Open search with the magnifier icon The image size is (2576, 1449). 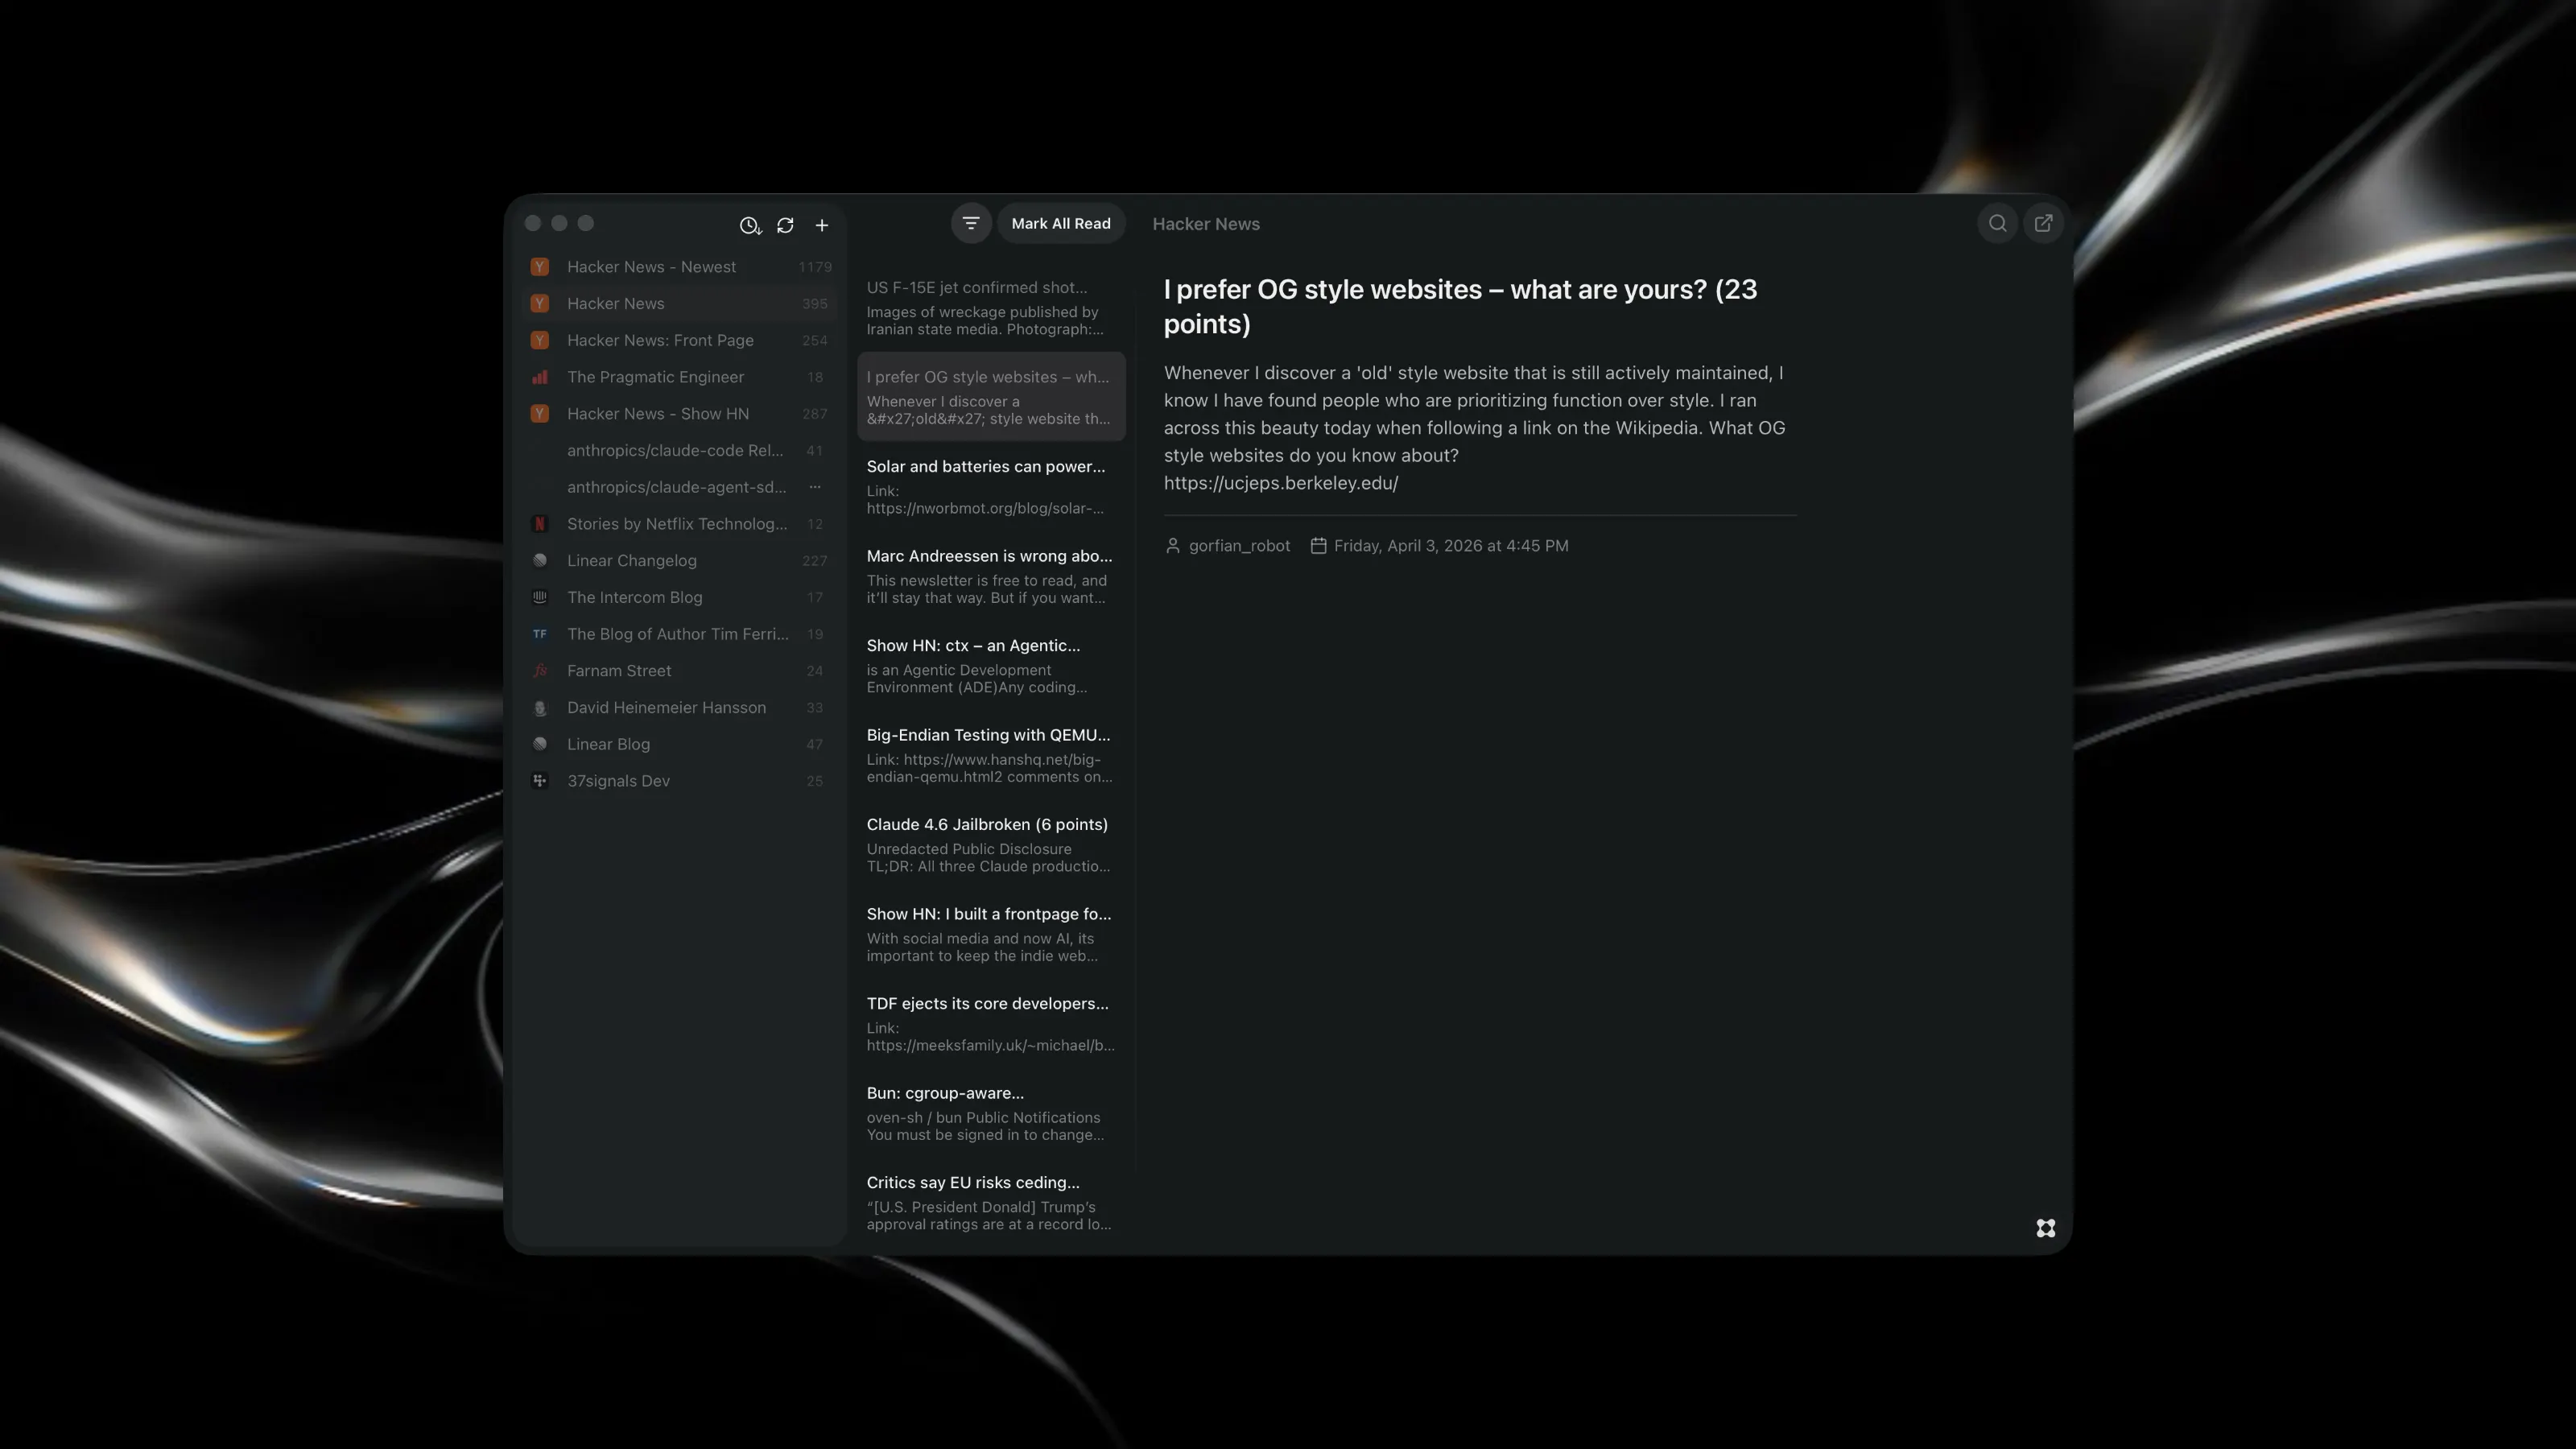tap(1997, 223)
